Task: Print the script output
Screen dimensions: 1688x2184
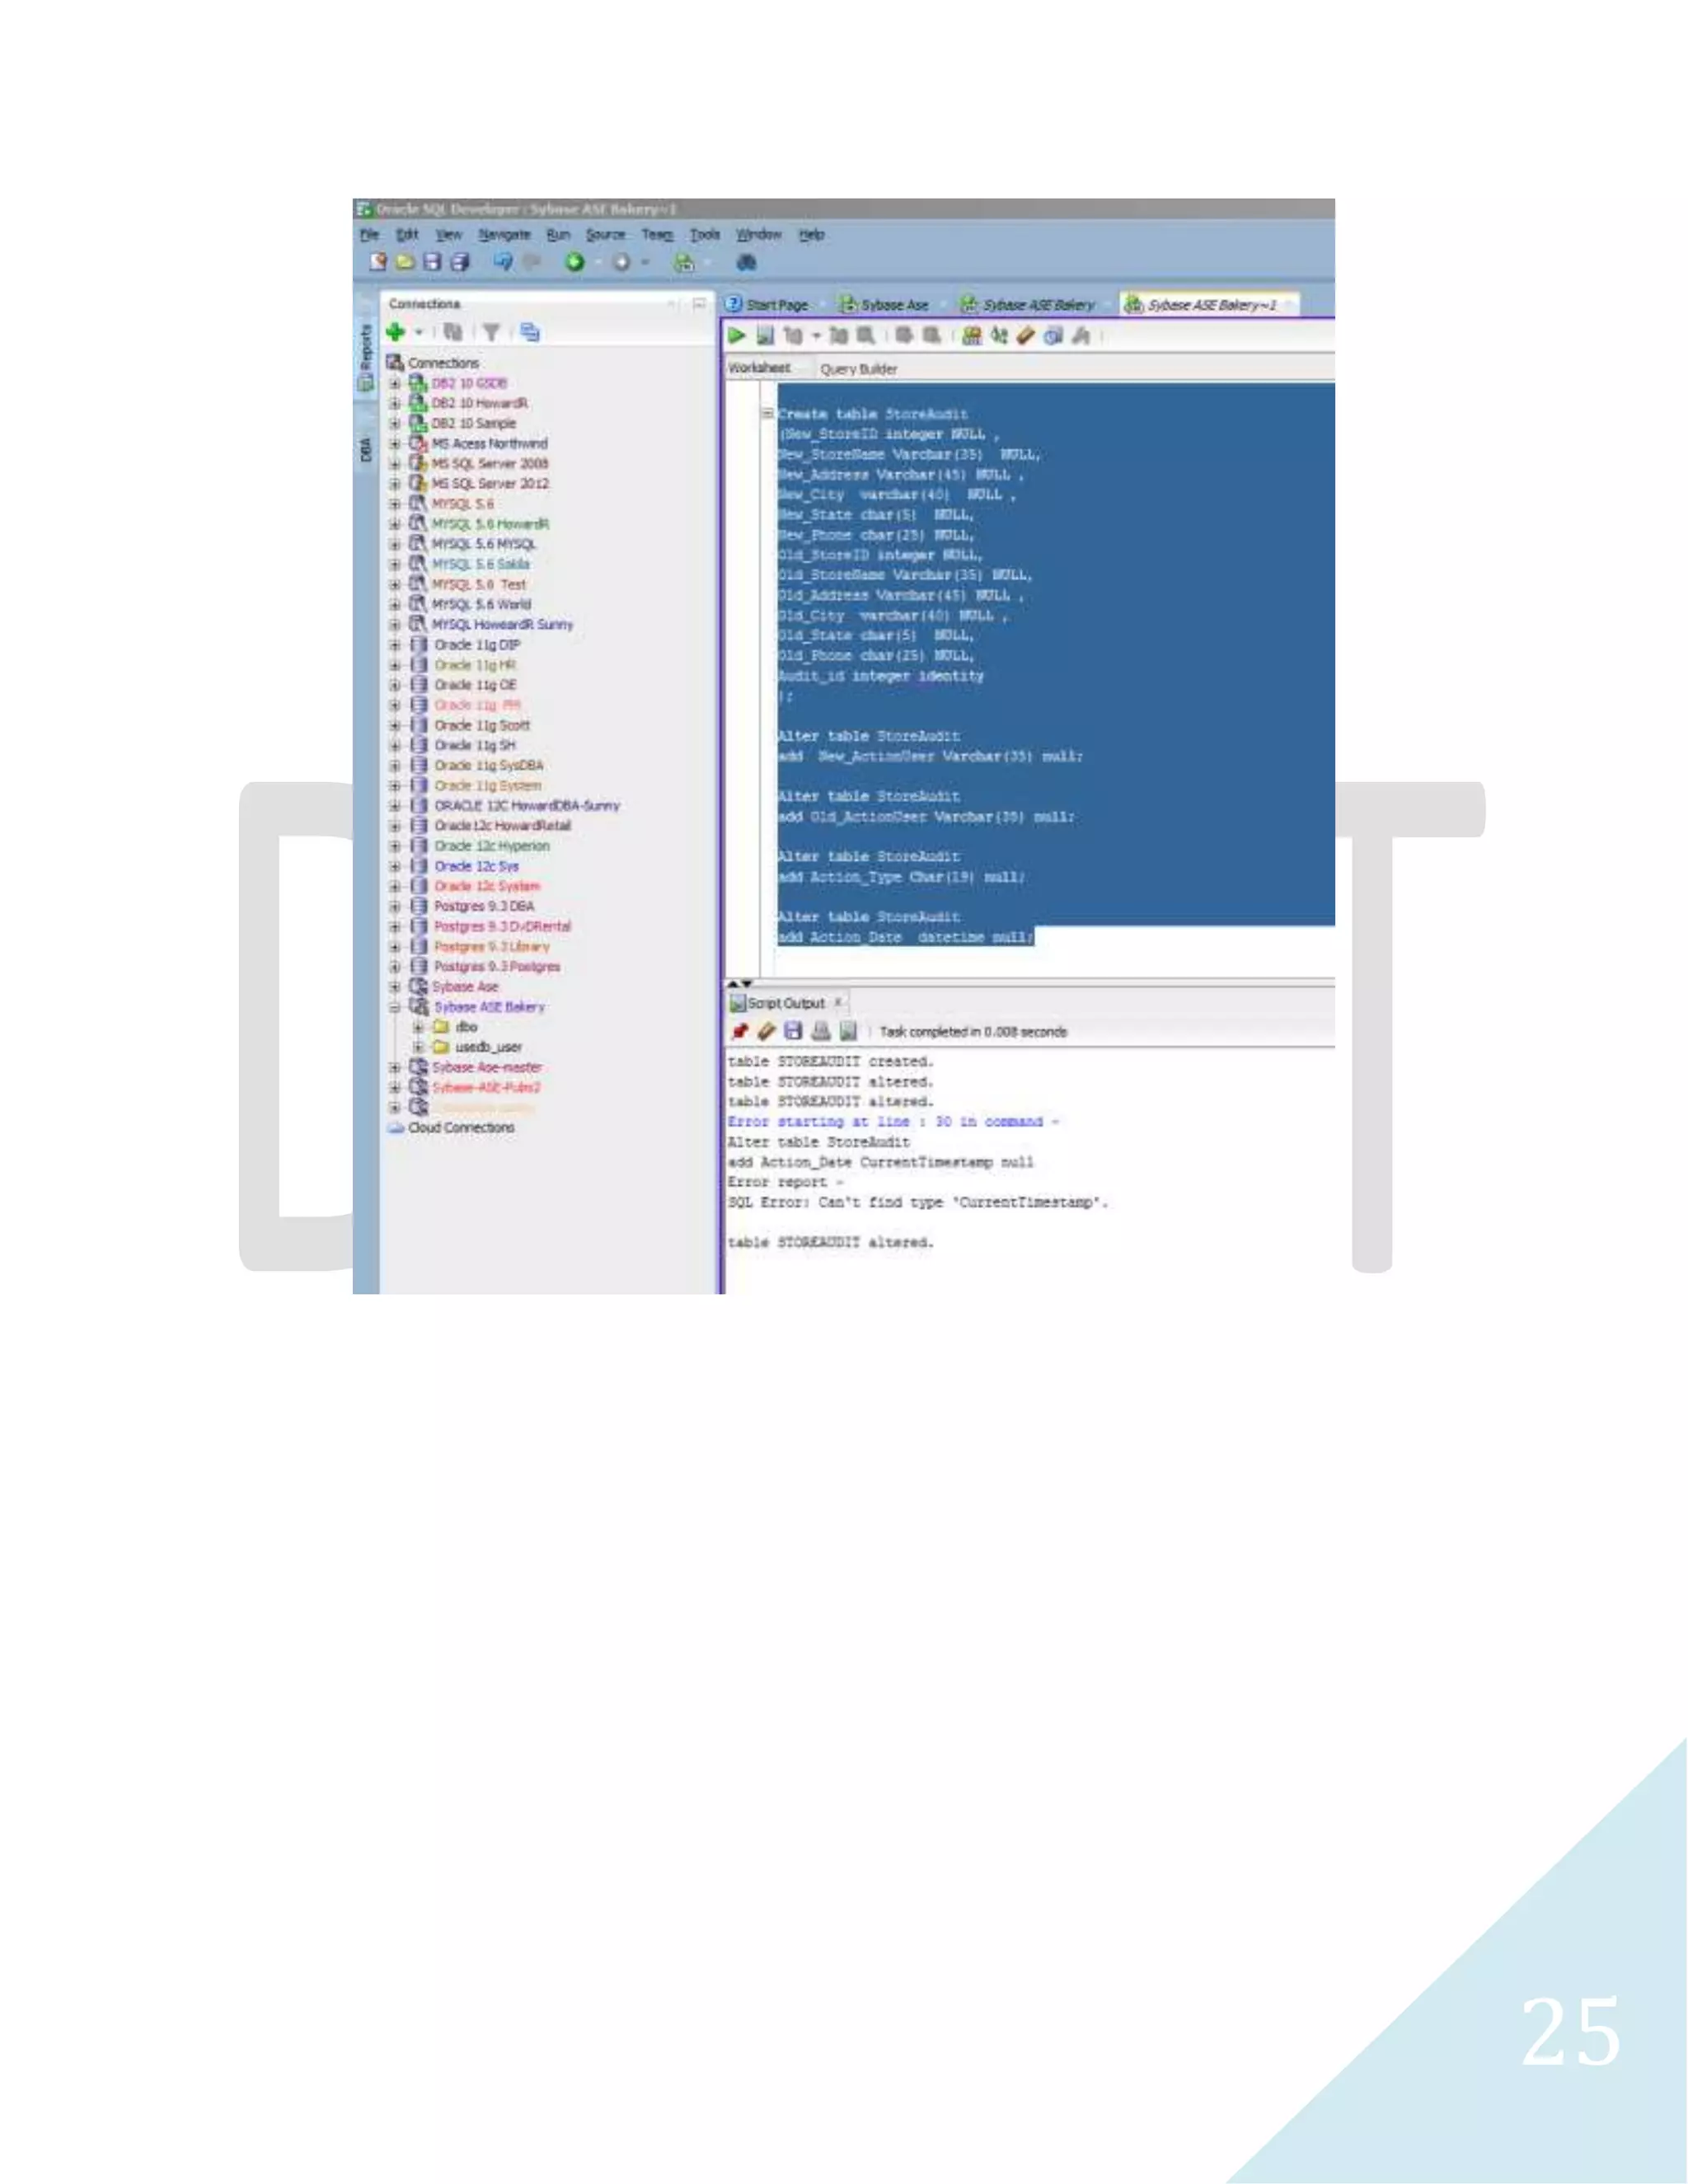Action: click(x=821, y=1031)
